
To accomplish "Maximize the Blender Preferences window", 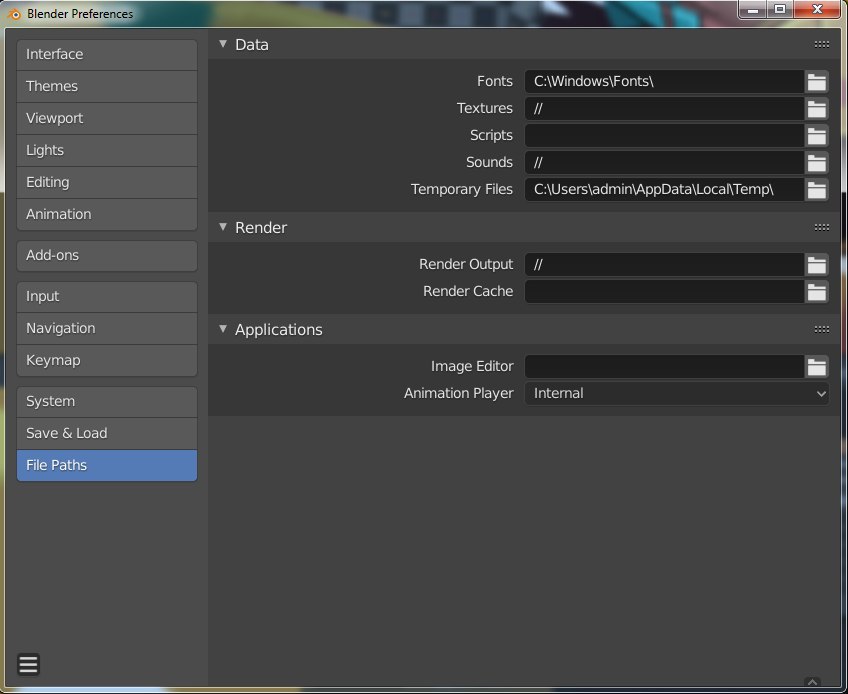I will point(780,9).
